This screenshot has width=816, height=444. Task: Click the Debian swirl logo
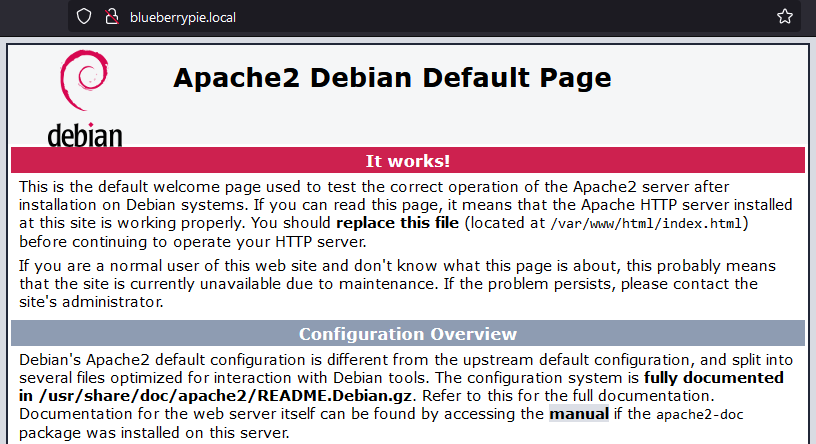[x=84, y=80]
